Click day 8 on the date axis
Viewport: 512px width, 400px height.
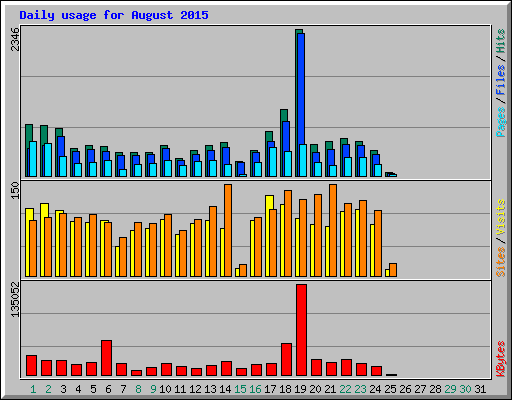pyautogui.click(x=138, y=389)
